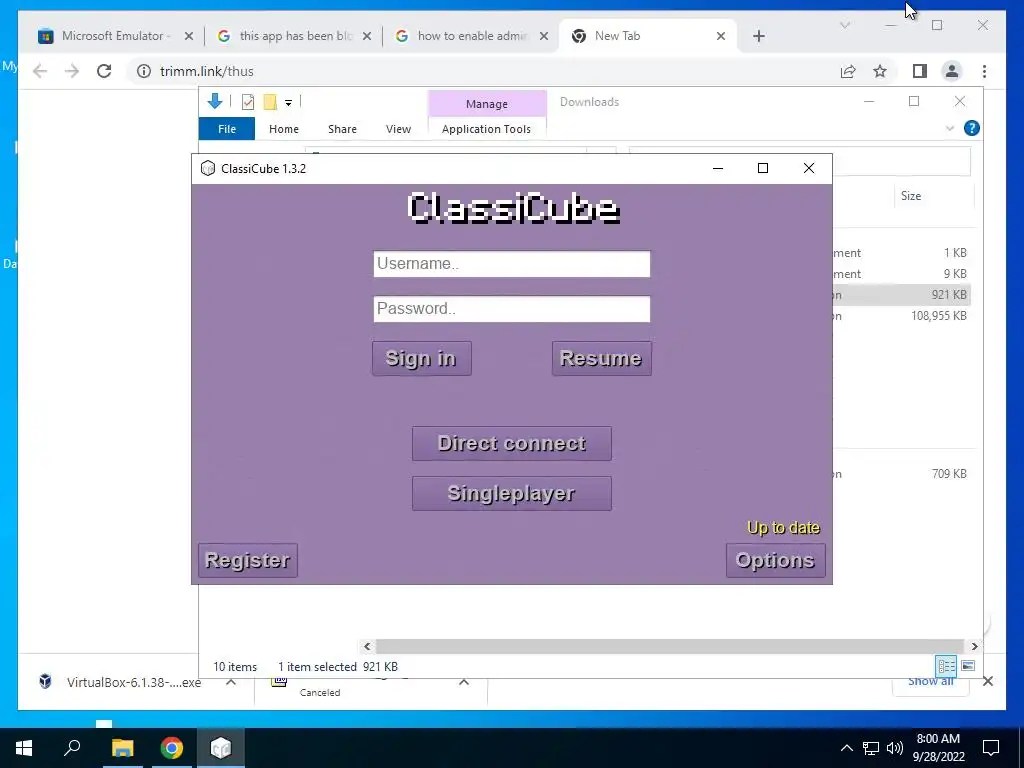Viewport: 1024px width, 768px height.
Task: Switch Explorer to details view icon
Action: coord(946,665)
